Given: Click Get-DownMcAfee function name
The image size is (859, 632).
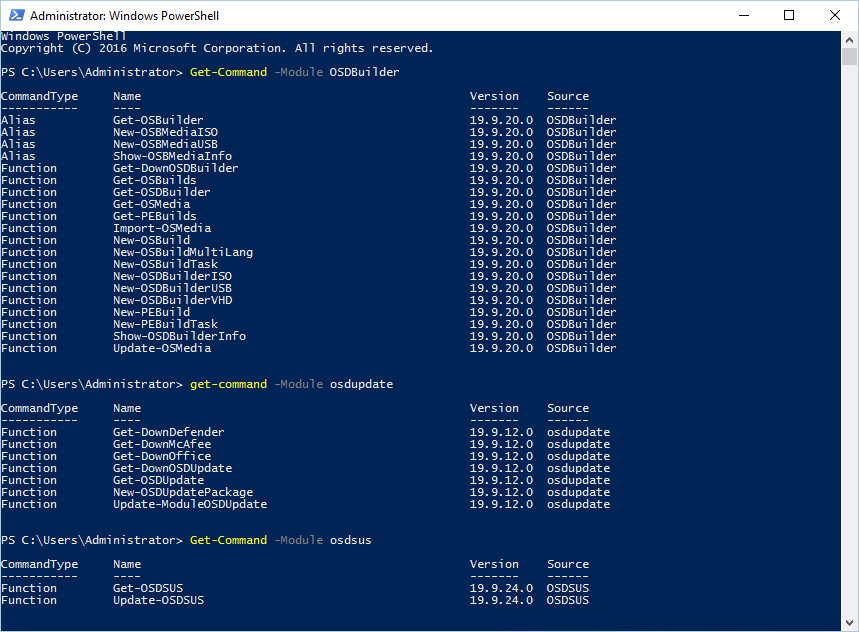Looking at the screenshot, I should 162,444.
